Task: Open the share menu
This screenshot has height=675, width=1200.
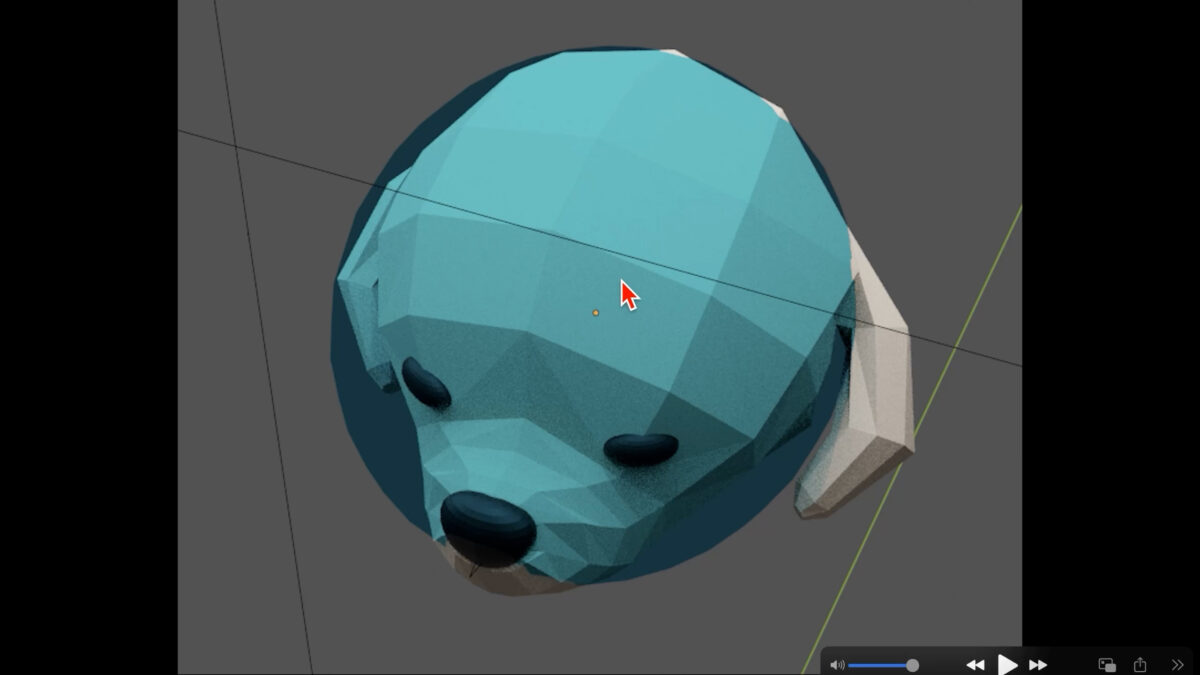Action: [x=1140, y=665]
